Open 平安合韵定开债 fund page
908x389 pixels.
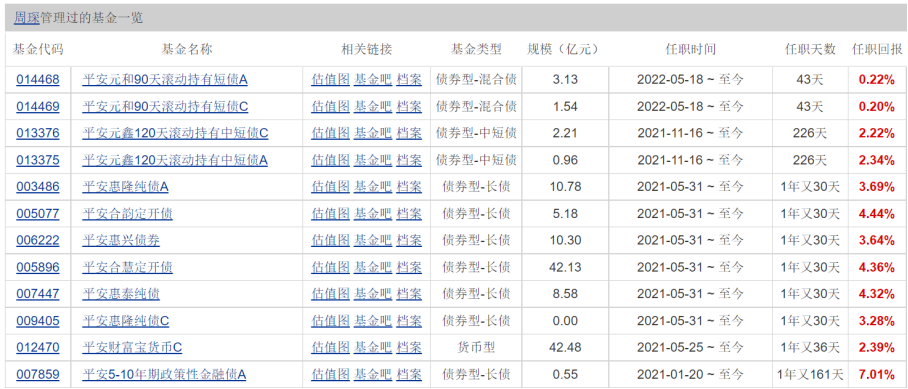[x=127, y=214]
